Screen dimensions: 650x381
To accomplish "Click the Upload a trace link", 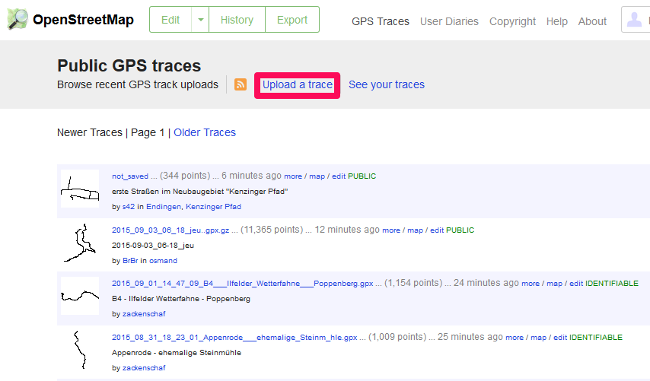I will click(x=297, y=85).
